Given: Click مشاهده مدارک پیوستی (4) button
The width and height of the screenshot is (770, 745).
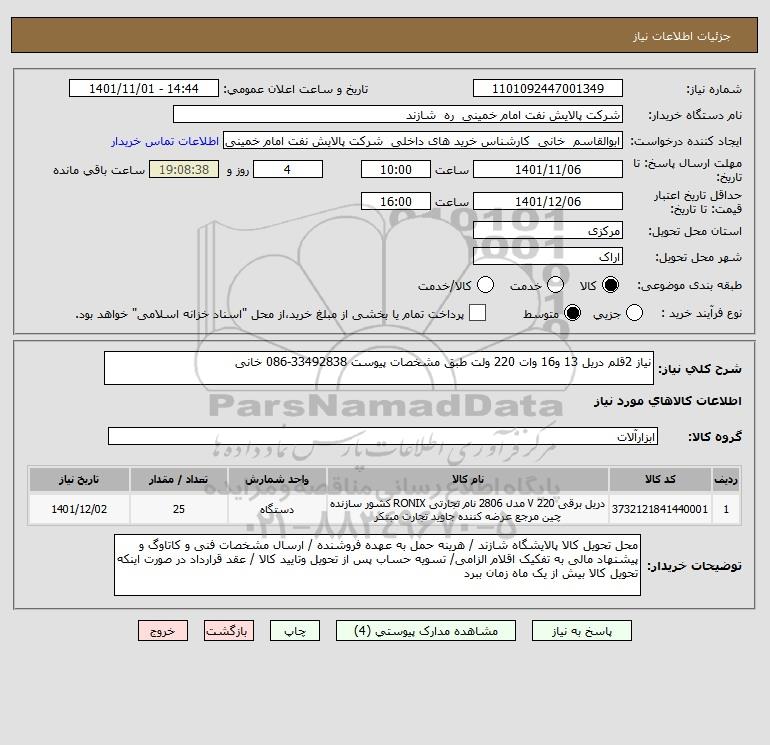Looking at the screenshot, I should (426, 631).
